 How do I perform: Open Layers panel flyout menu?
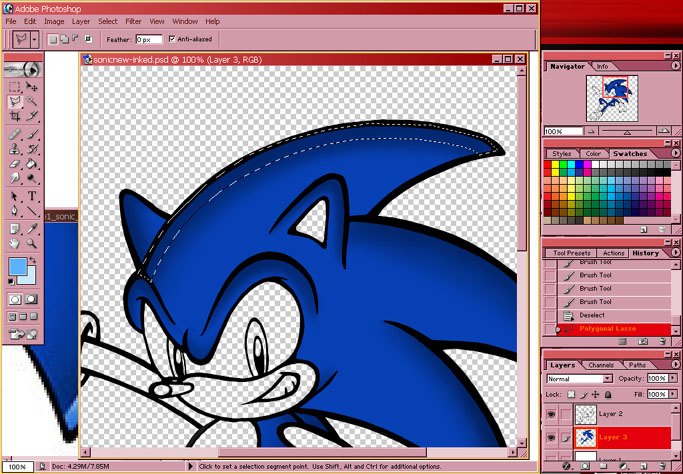tap(676, 364)
